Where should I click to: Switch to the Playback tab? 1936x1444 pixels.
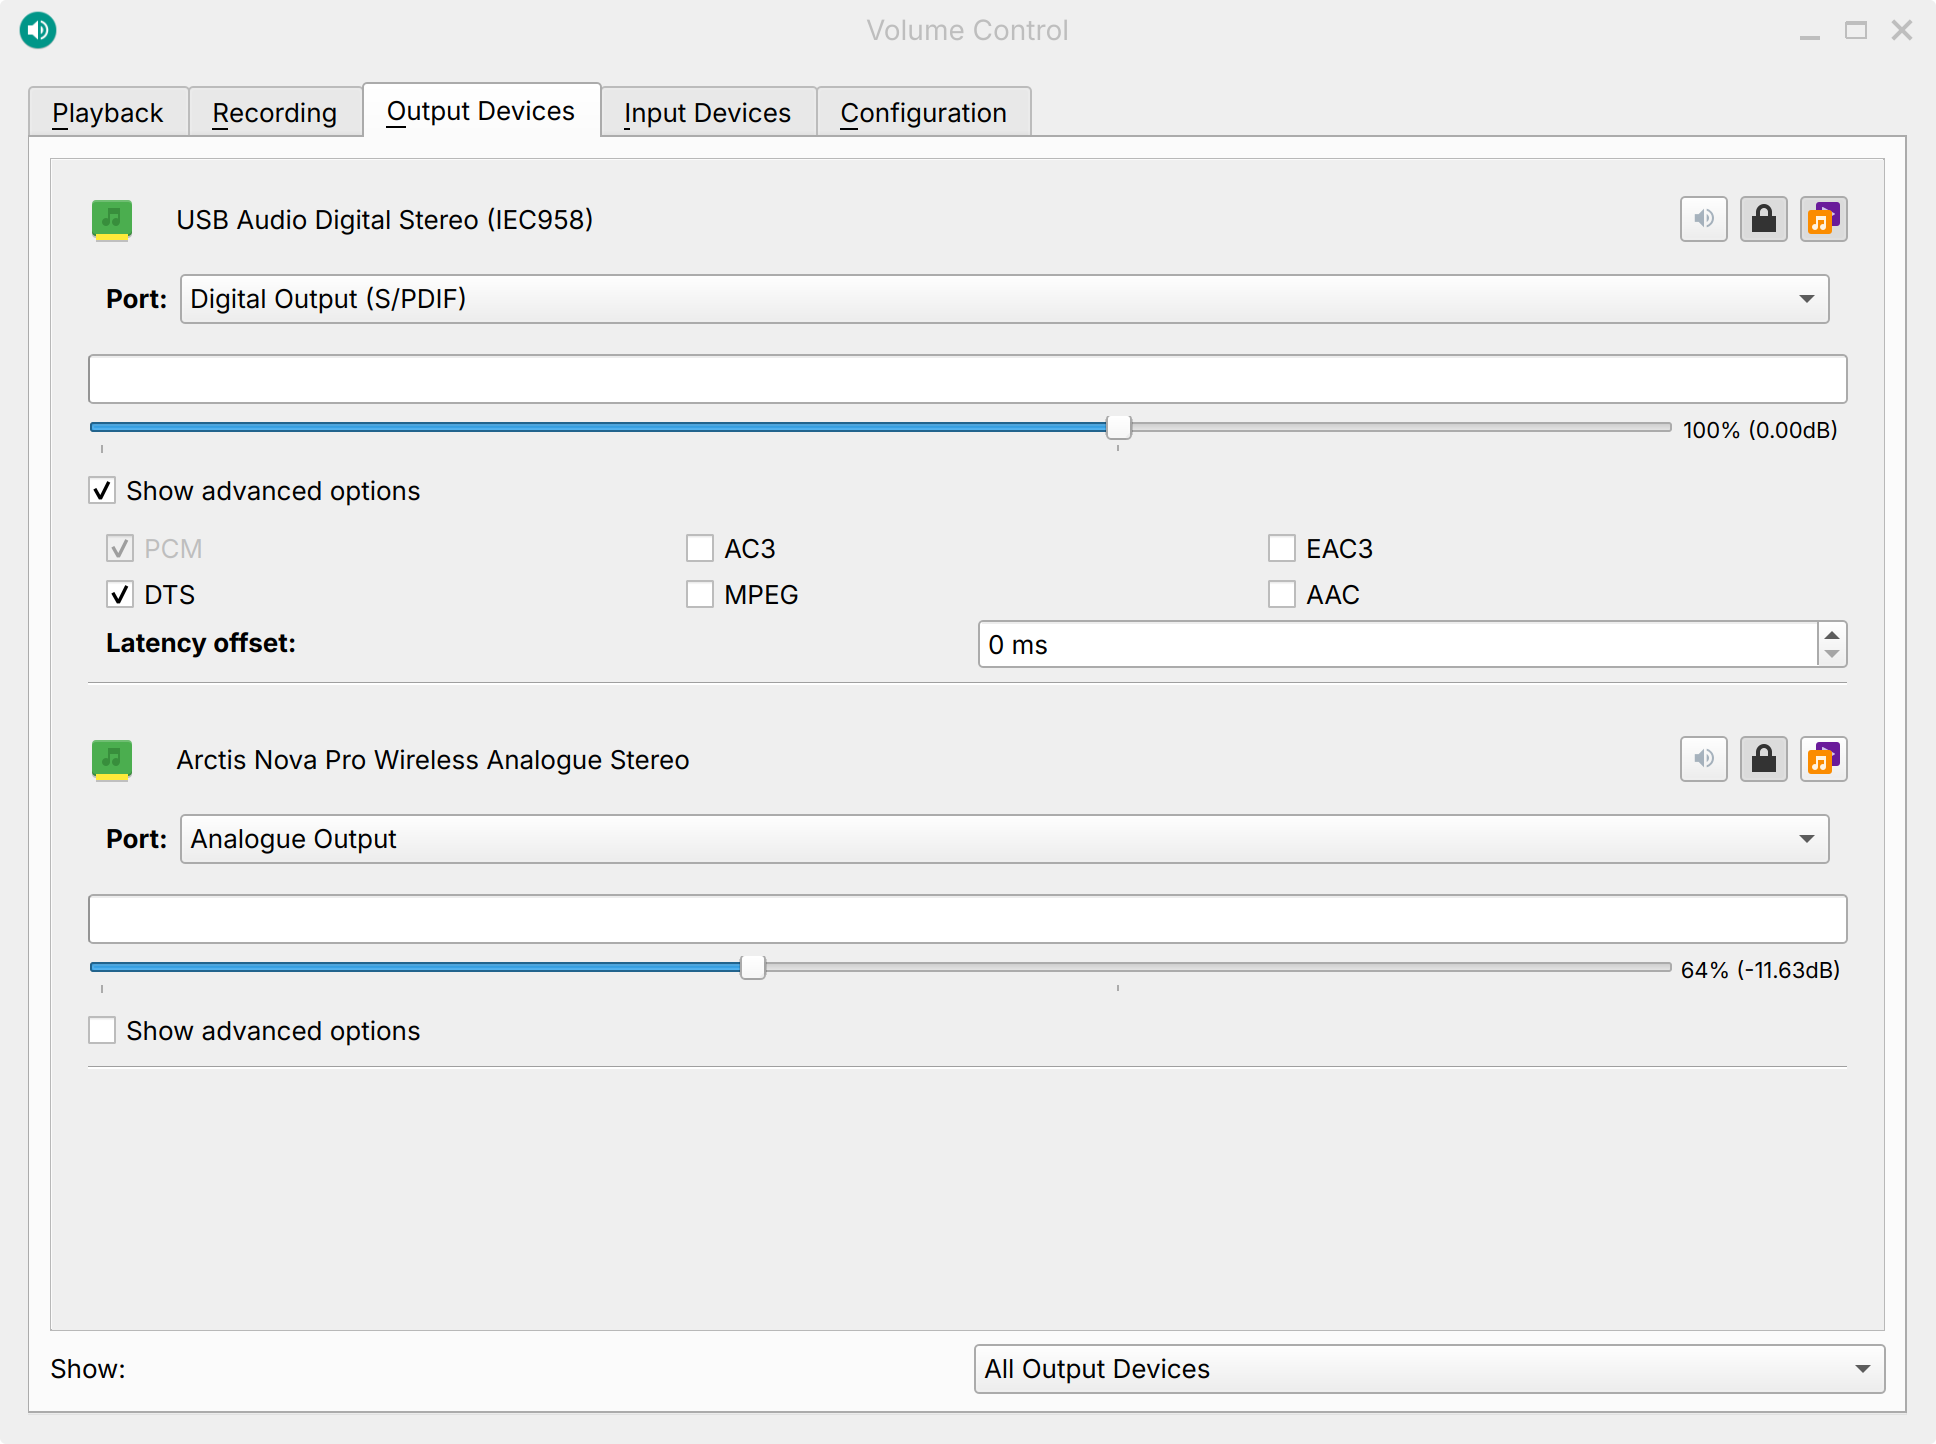(x=108, y=113)
